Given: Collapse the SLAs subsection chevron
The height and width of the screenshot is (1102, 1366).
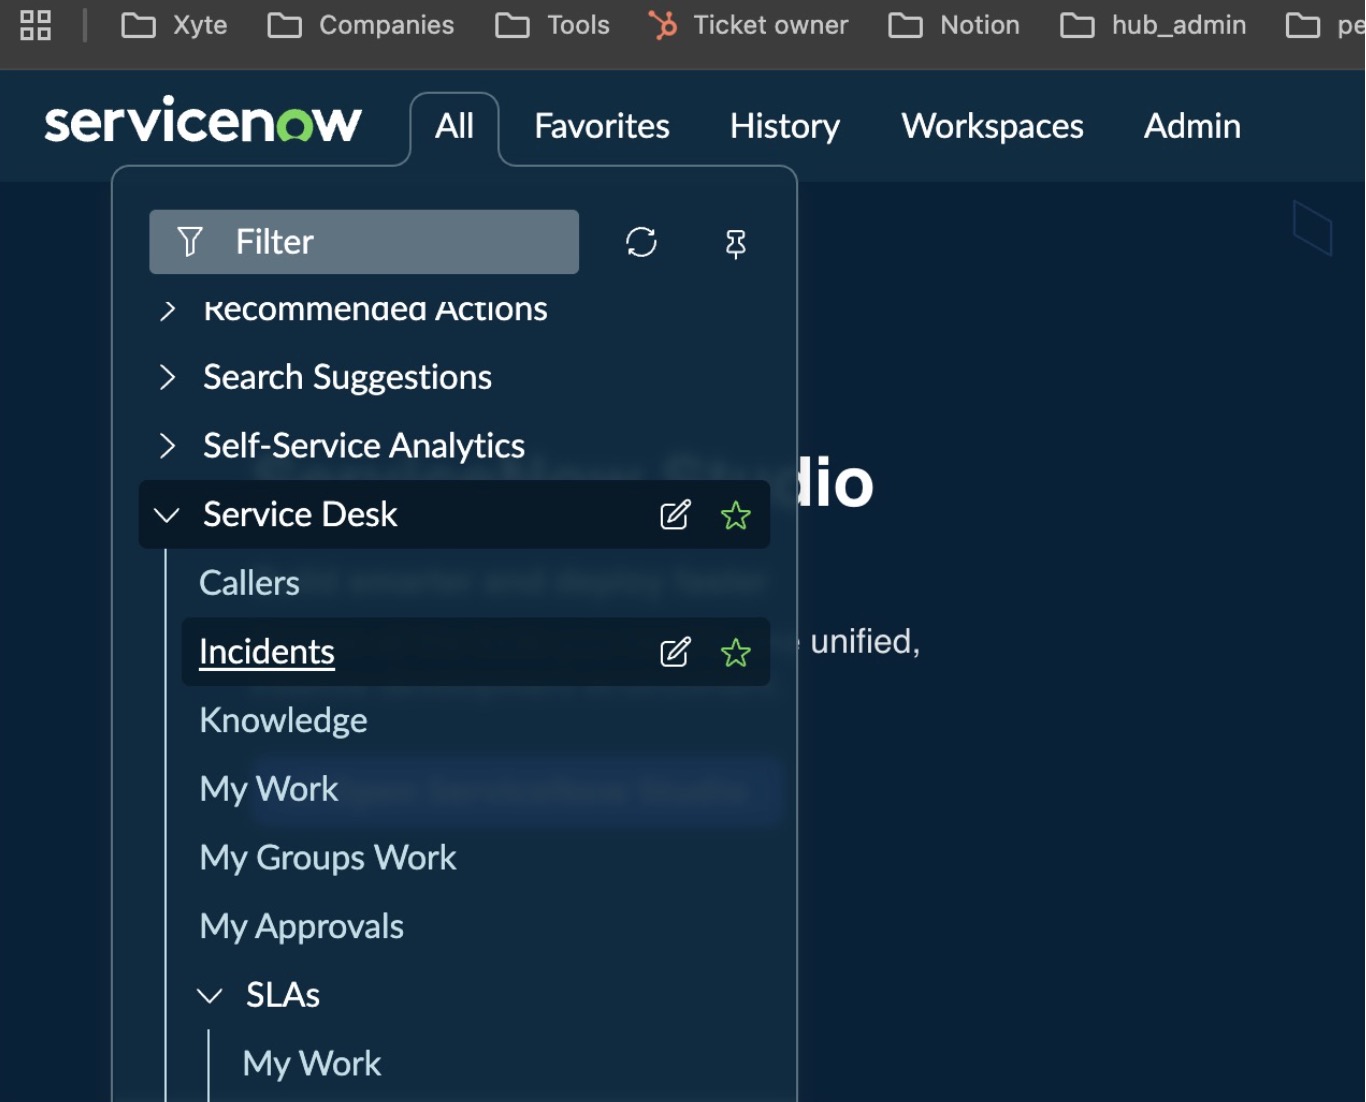Looking at the screenshot, I should tap(210, 996).
